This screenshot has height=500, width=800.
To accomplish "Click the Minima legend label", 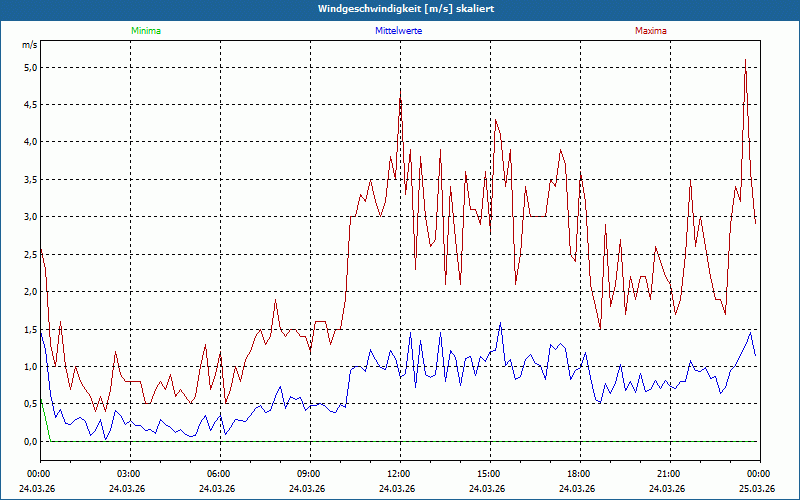I will 145,31.
